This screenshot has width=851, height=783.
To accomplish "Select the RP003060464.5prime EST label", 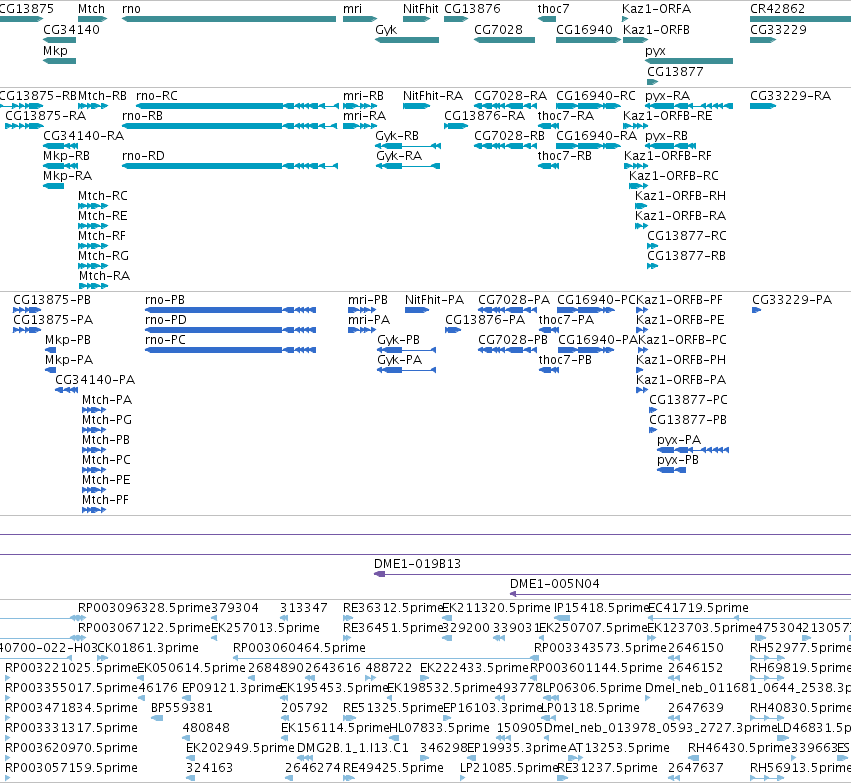I will pyautogui.click(x=299, y=648).
